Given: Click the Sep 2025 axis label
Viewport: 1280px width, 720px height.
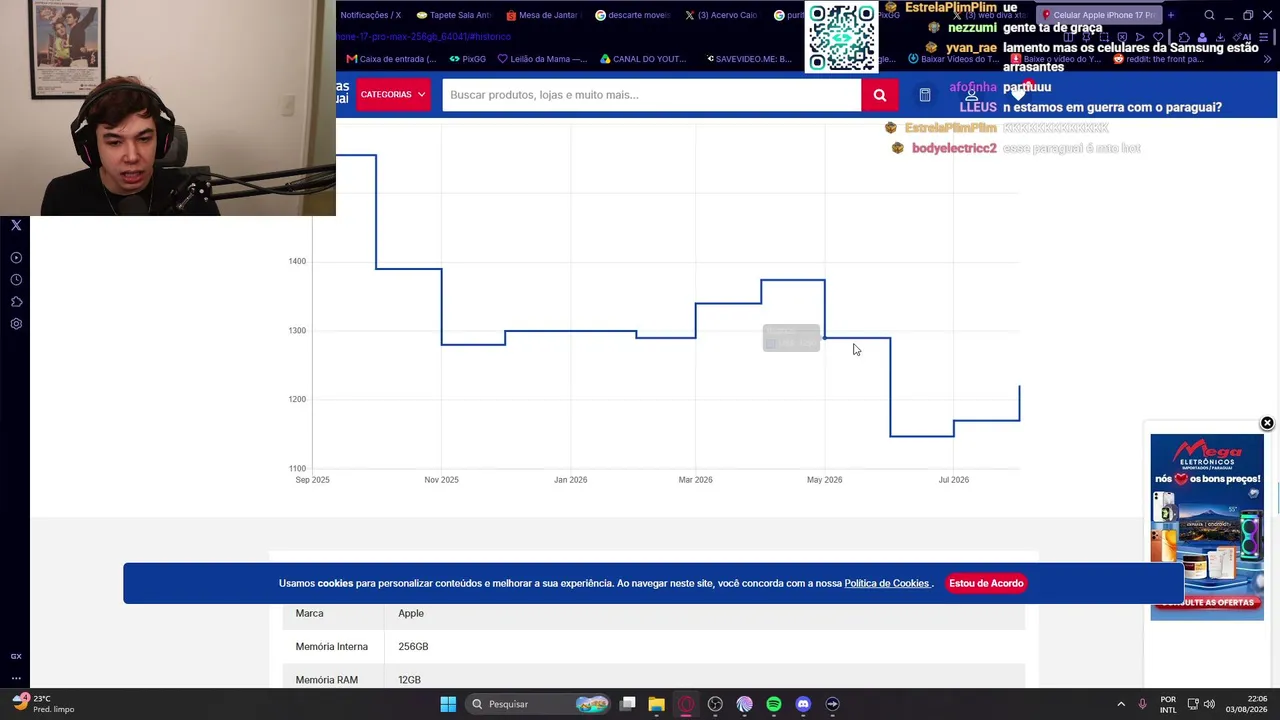Looking at the screenshot, I should (312, 480).
